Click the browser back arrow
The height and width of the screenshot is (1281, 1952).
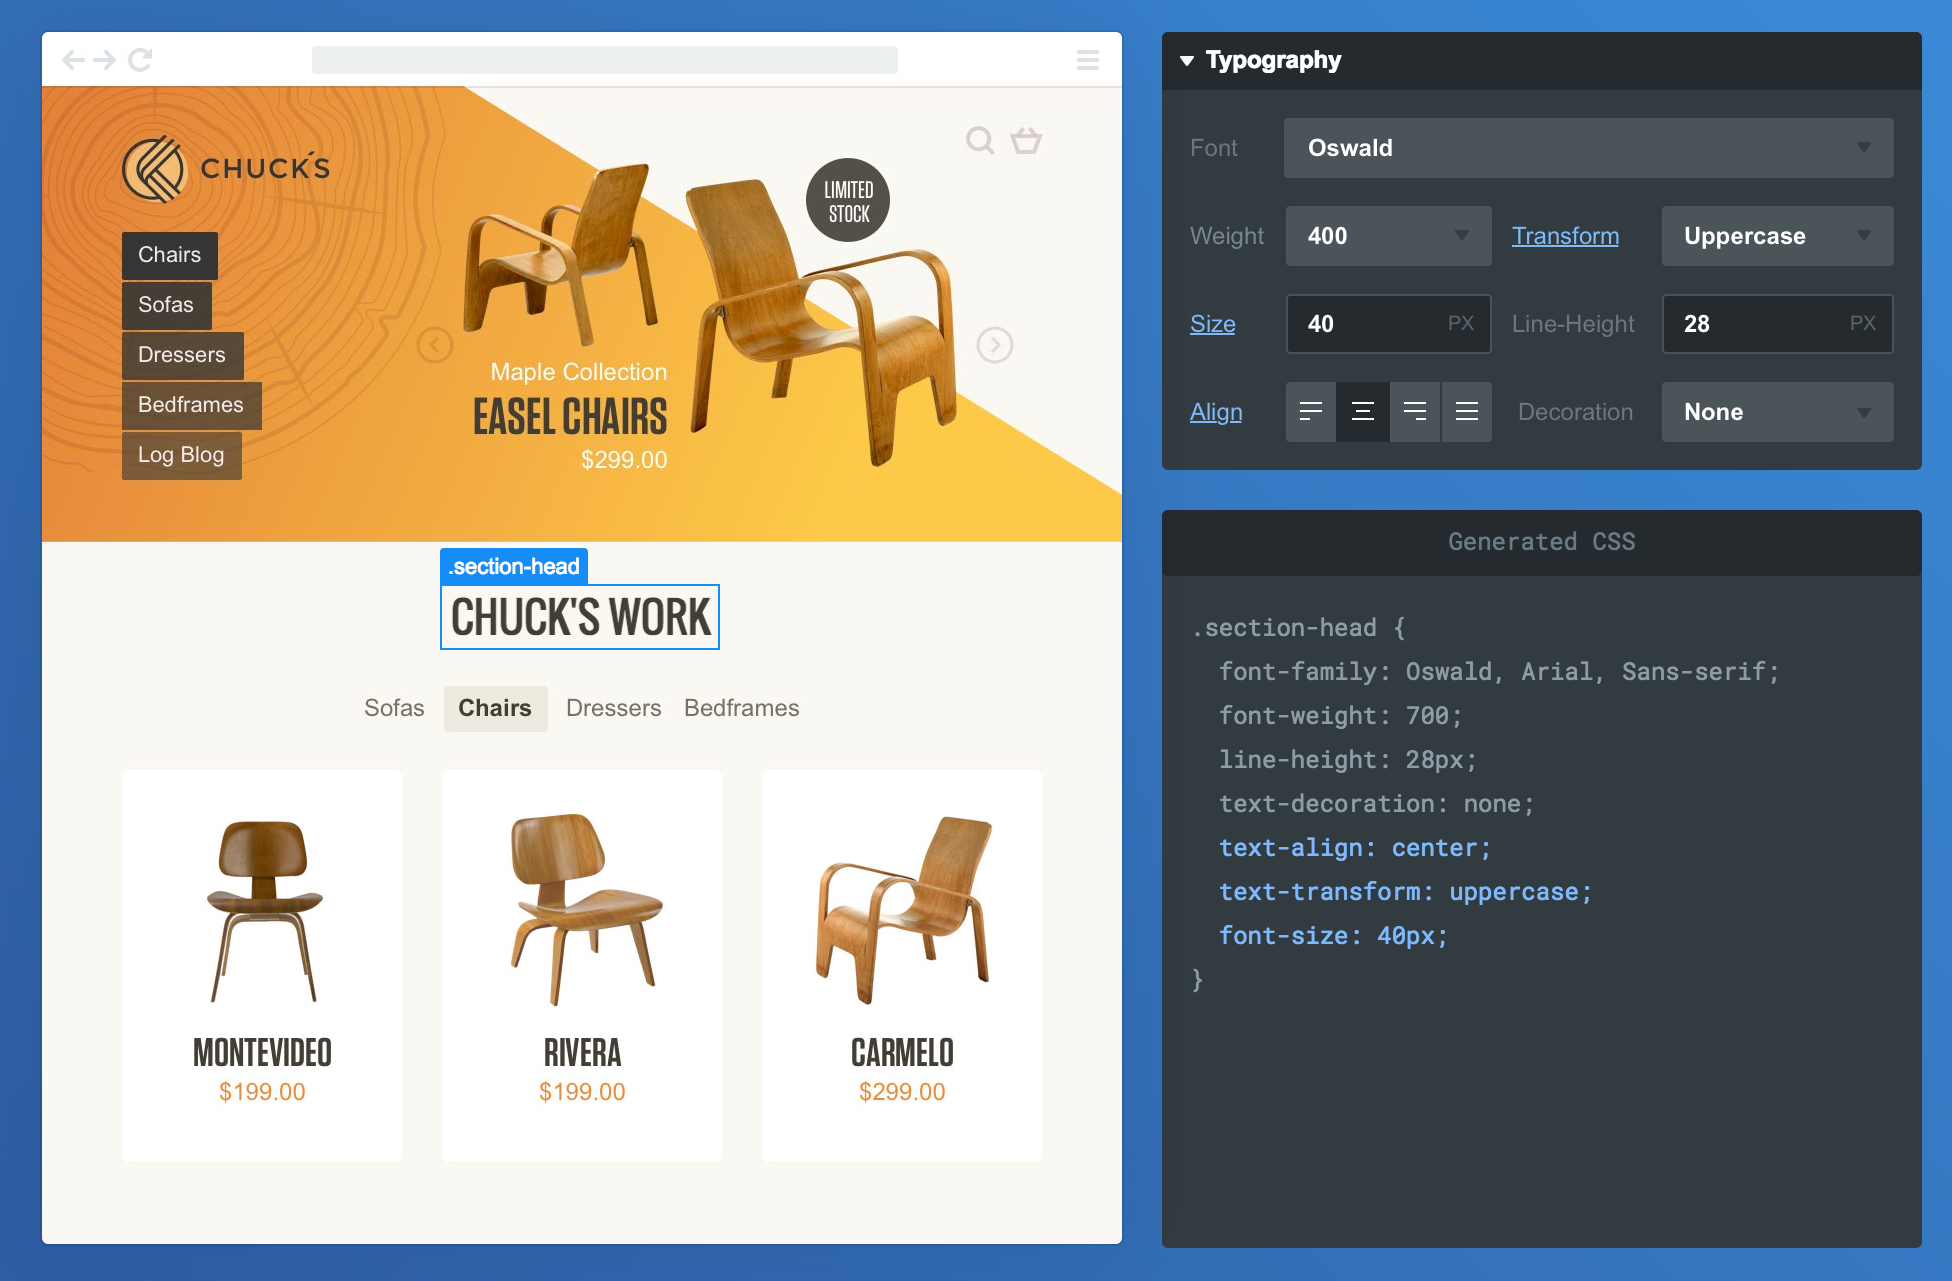[73, 60]
